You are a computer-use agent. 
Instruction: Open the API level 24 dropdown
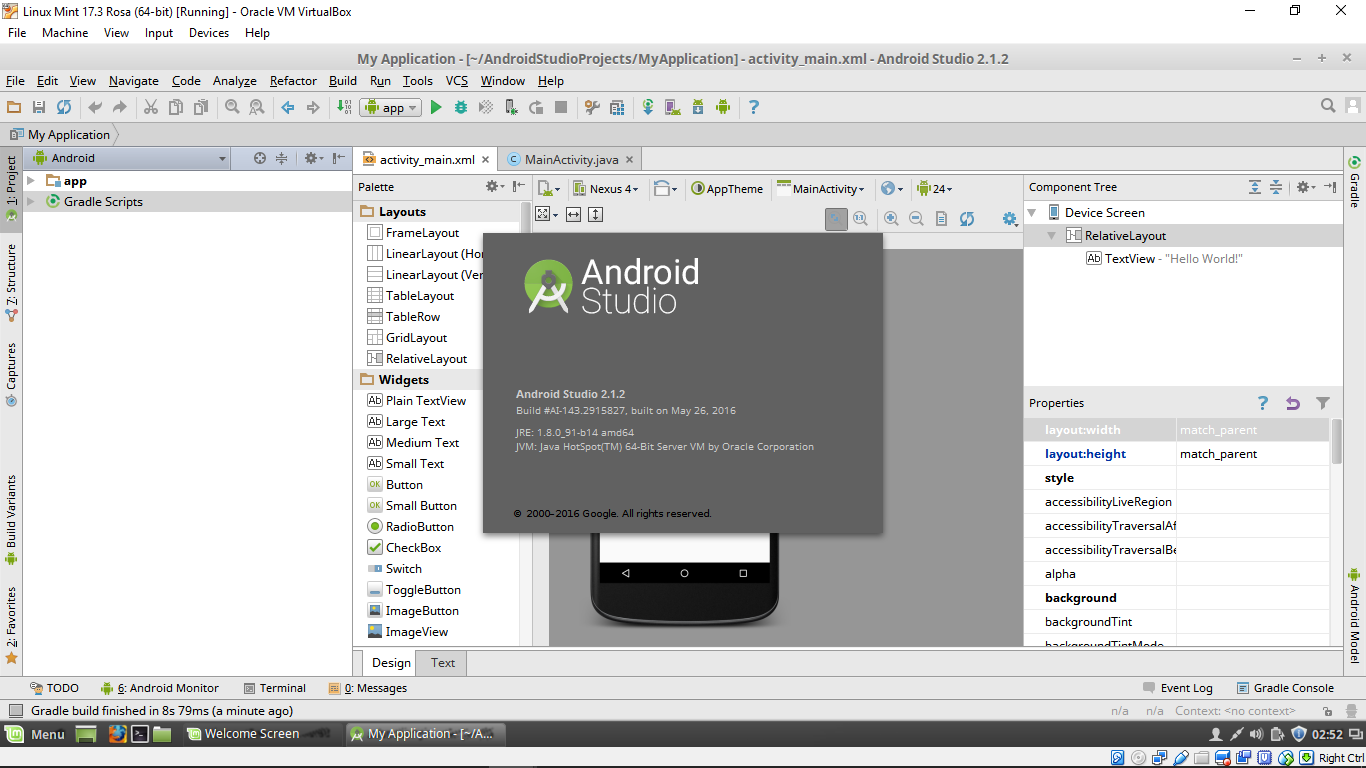(935, 188)
